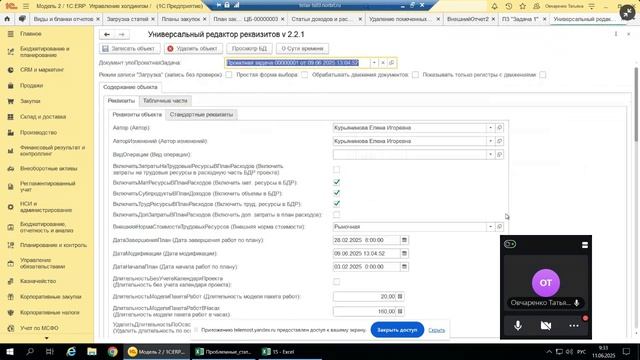Switch to Стандартные реквизиты tab
Screen dimensions: 640x360
pyautogui.click(x=201, y=114)
